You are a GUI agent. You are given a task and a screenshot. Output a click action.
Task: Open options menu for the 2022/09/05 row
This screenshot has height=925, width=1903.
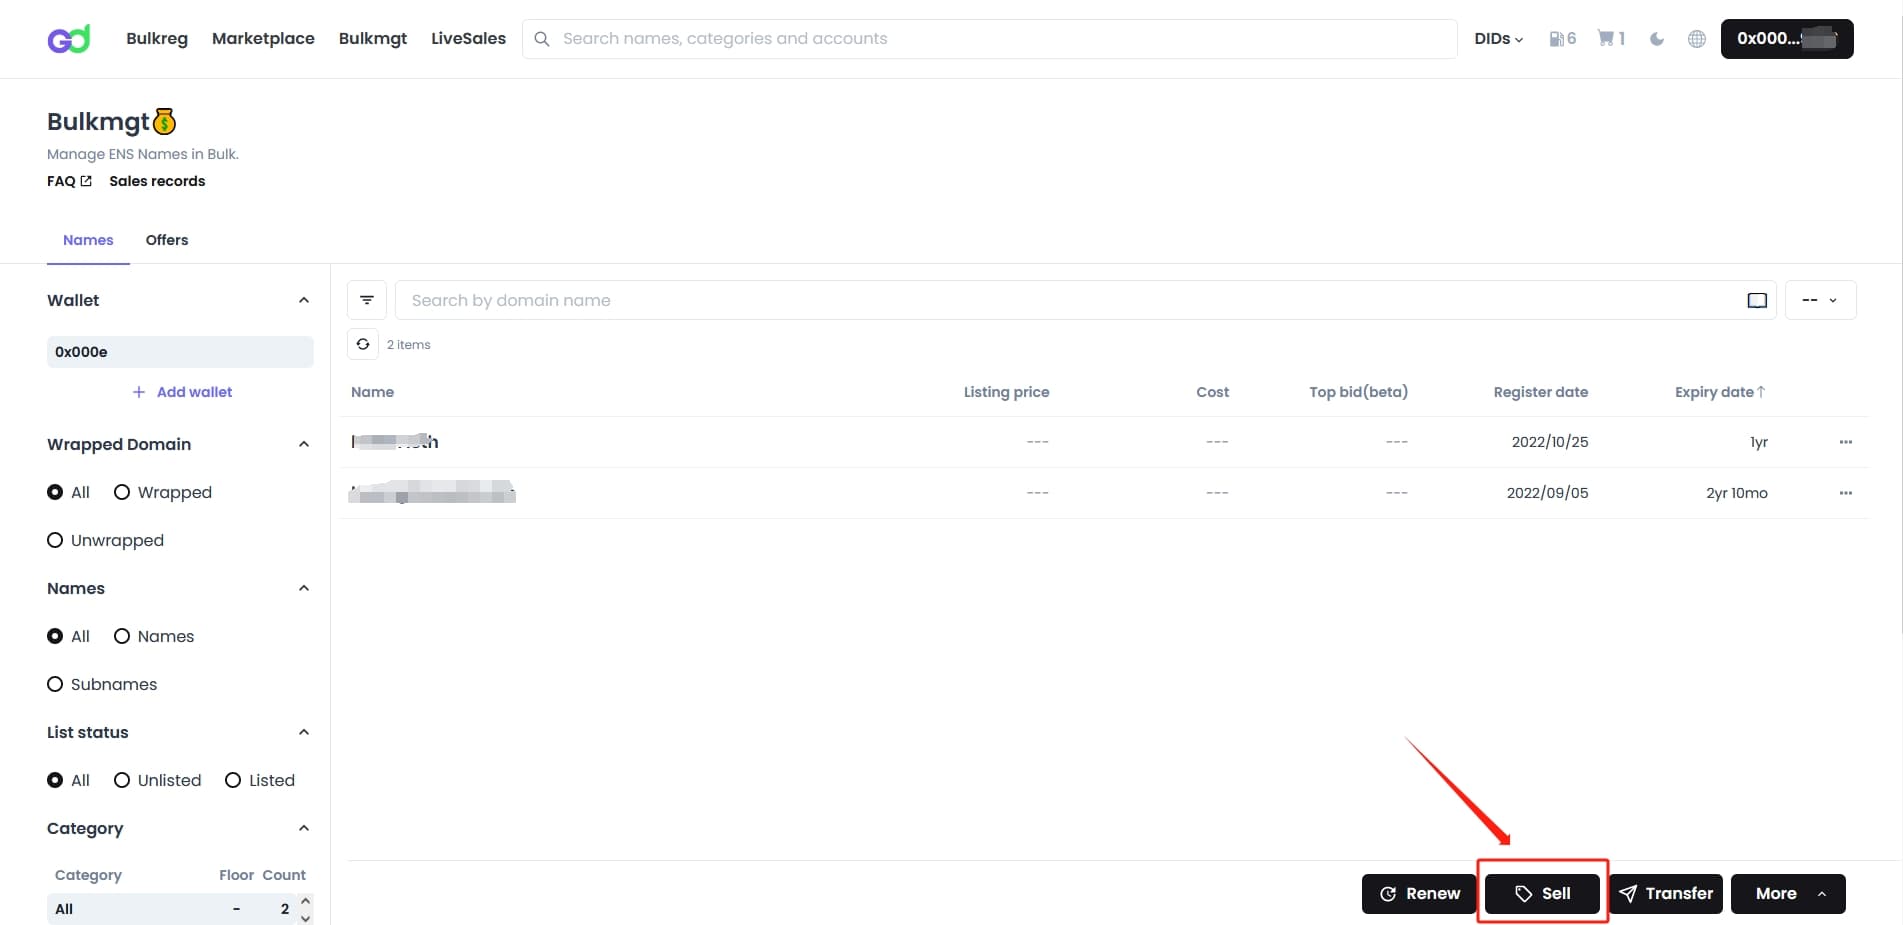click(x=1846, y=493)
